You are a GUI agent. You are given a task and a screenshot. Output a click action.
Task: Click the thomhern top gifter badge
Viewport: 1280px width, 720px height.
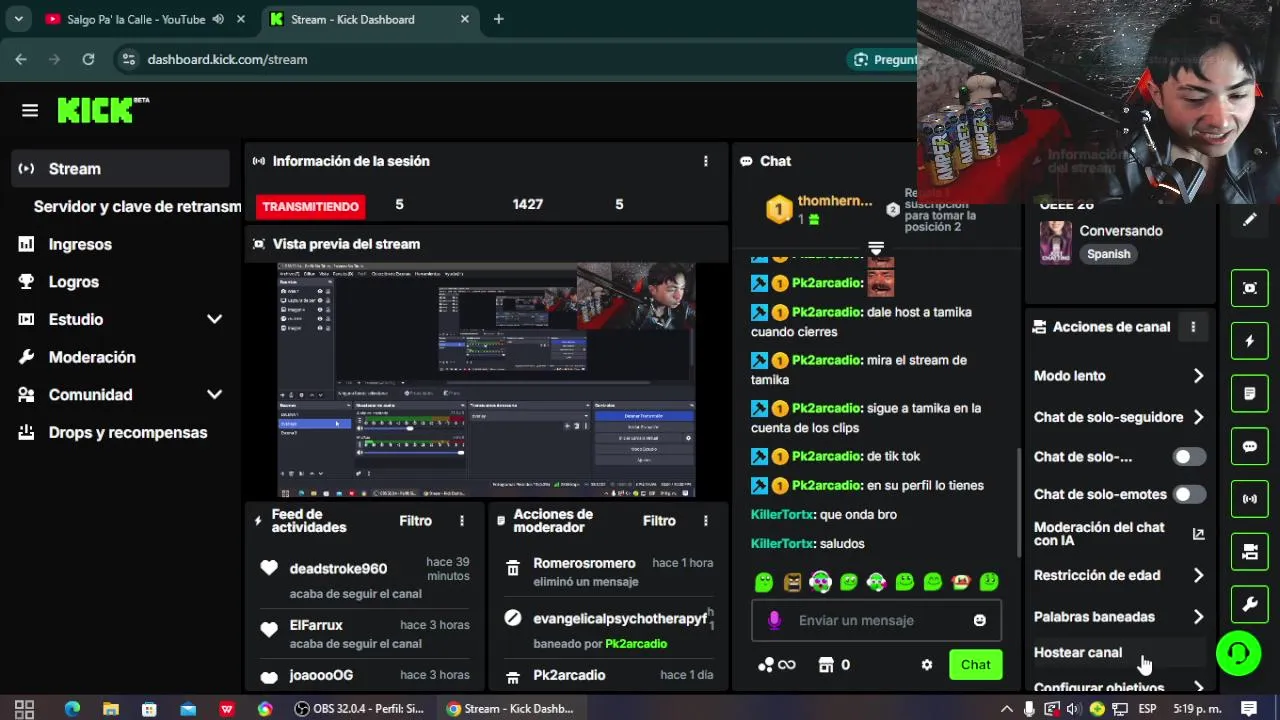point(780,210)
